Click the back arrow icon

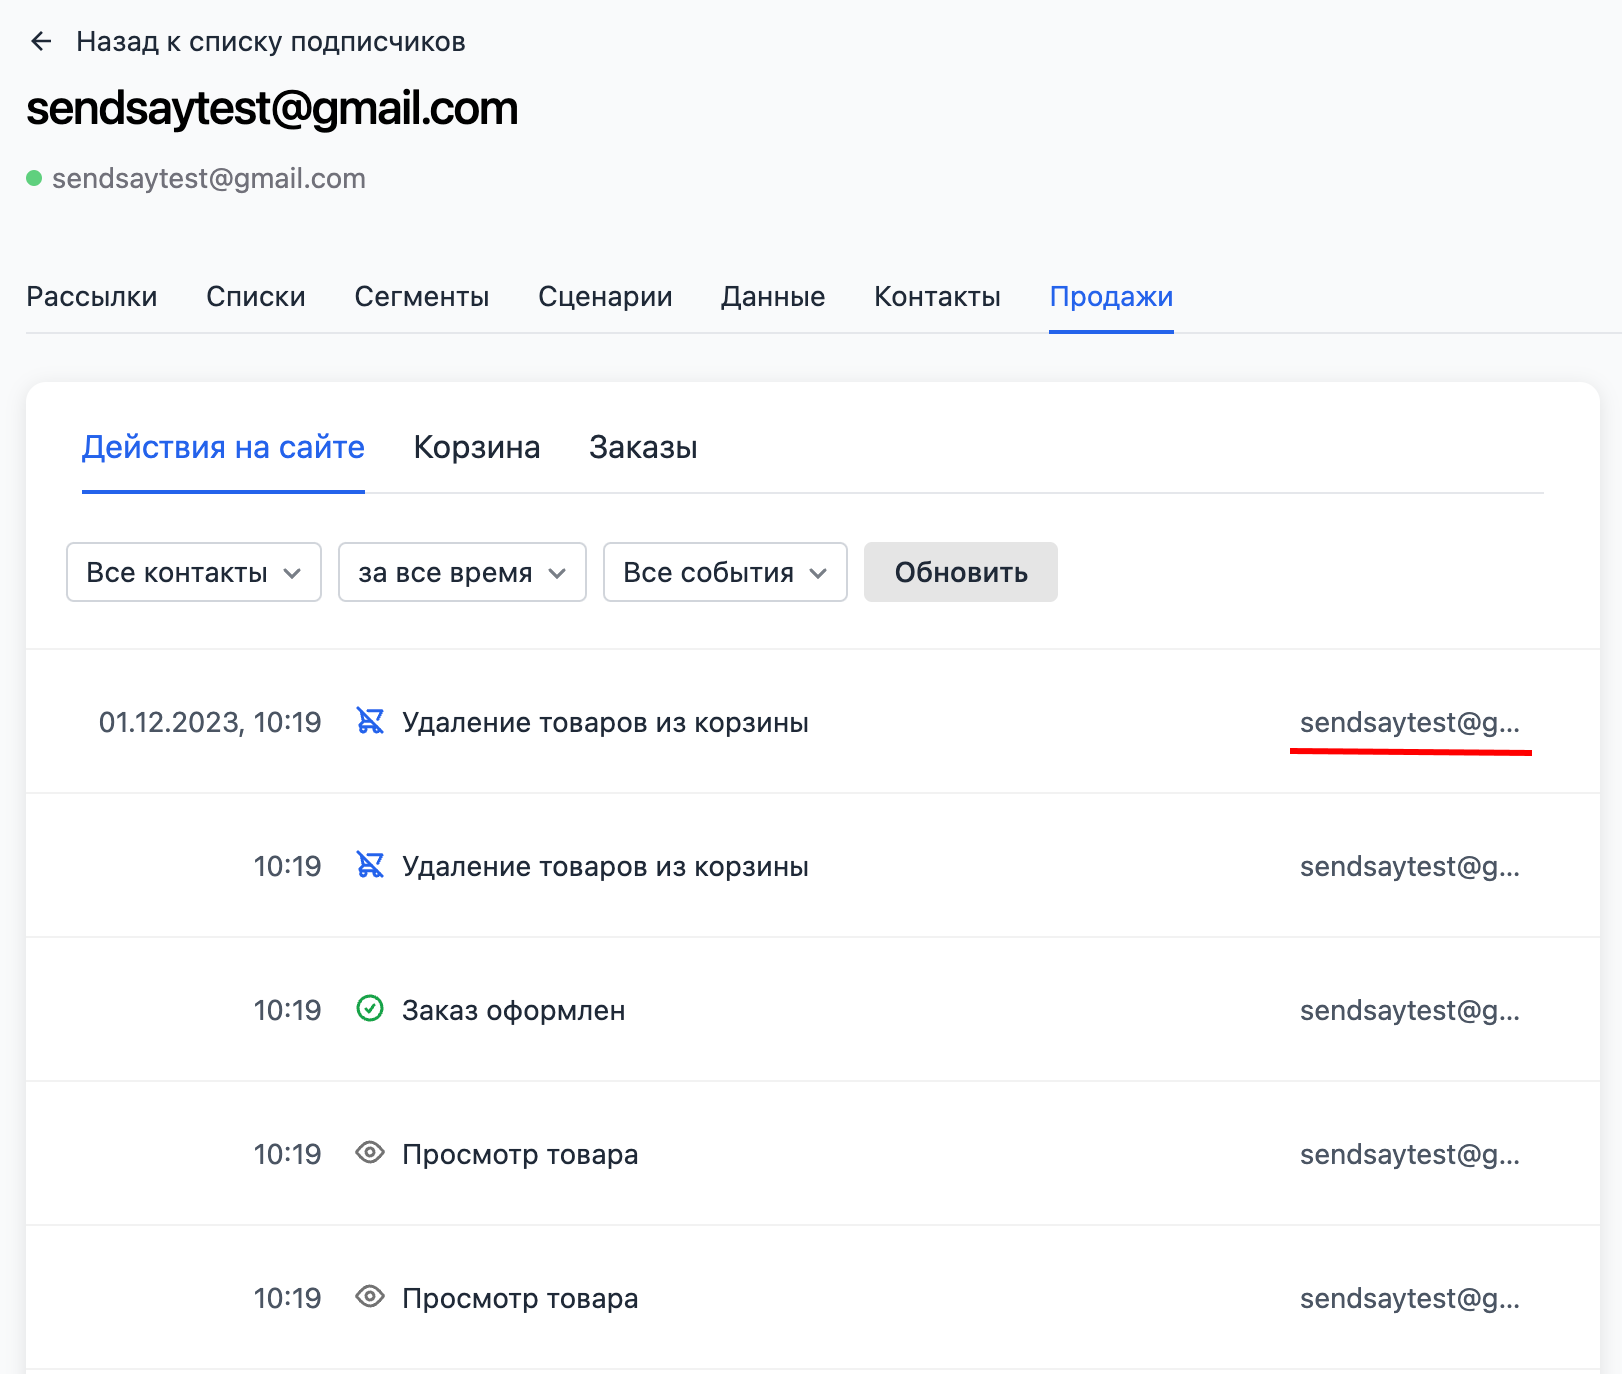[41, 41]
